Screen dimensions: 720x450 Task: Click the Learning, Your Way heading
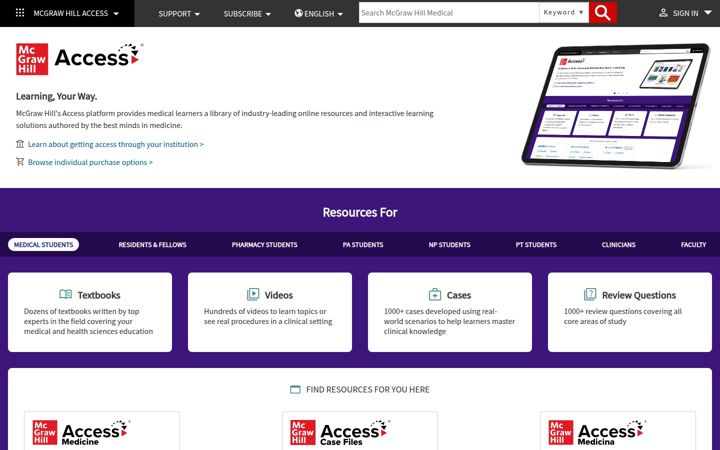click(x=56, y=96)
